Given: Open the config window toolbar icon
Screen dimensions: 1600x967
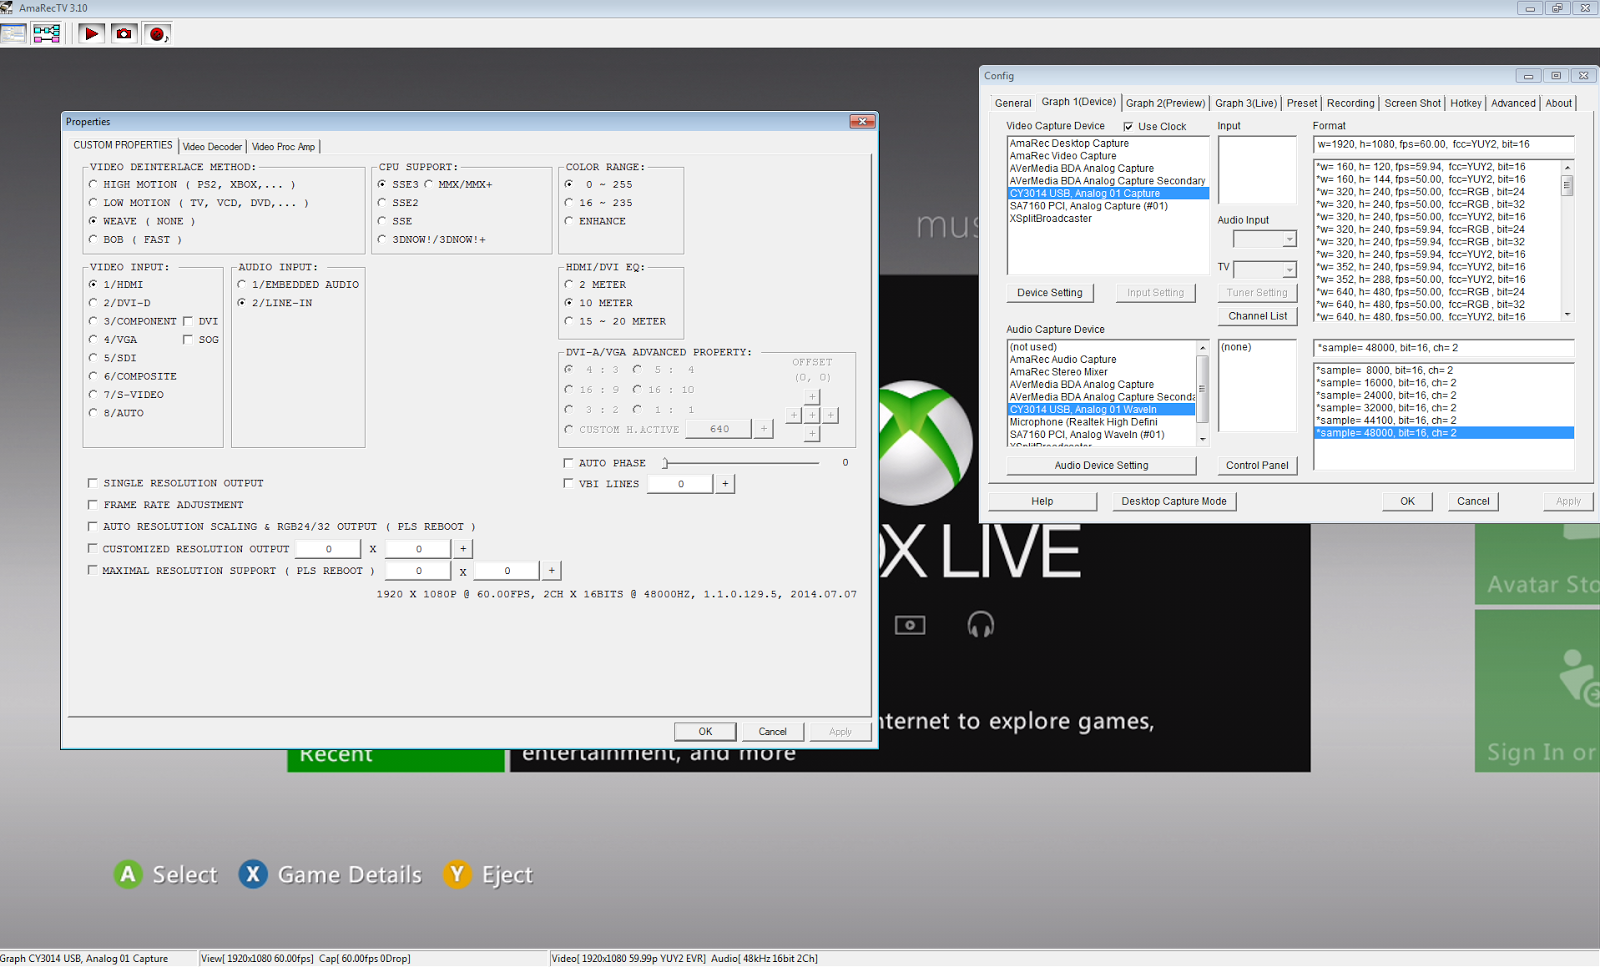Looking at the screenshot, I should coord(14,33).
